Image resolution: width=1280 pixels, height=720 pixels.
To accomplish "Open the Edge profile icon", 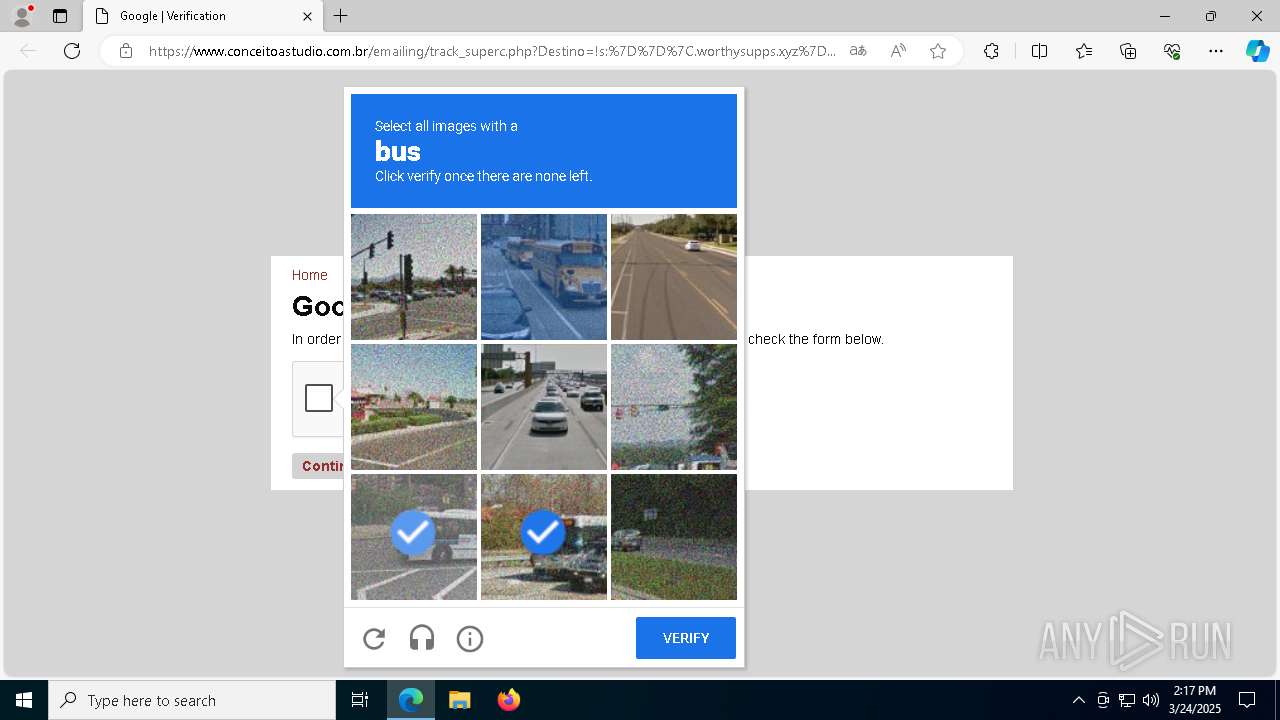I will (22, 16).
